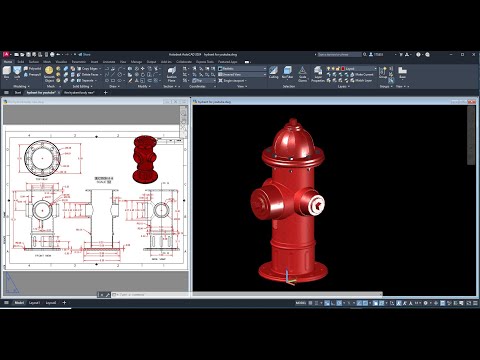Open the Insert ribbon tab
This screenshot has height=360, width=480.
coord(95,62)
